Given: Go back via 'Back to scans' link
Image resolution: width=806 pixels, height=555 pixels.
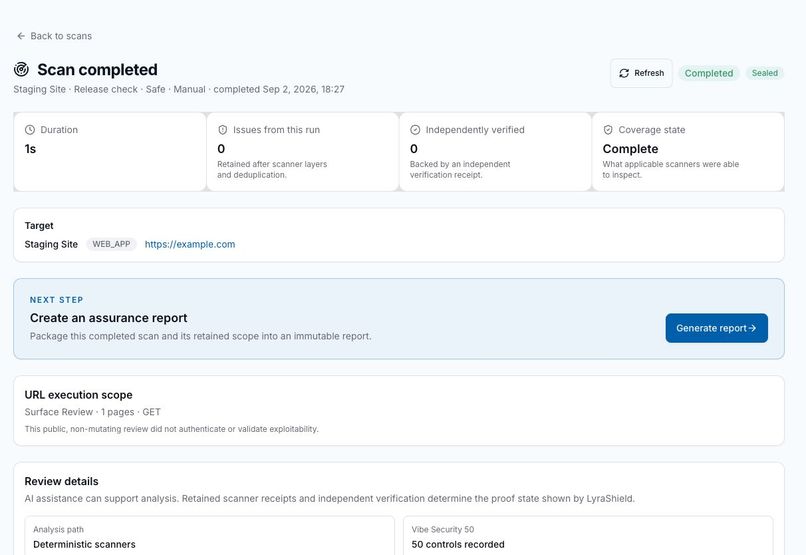Looking at the screenshot, I should tap(54, 36).
